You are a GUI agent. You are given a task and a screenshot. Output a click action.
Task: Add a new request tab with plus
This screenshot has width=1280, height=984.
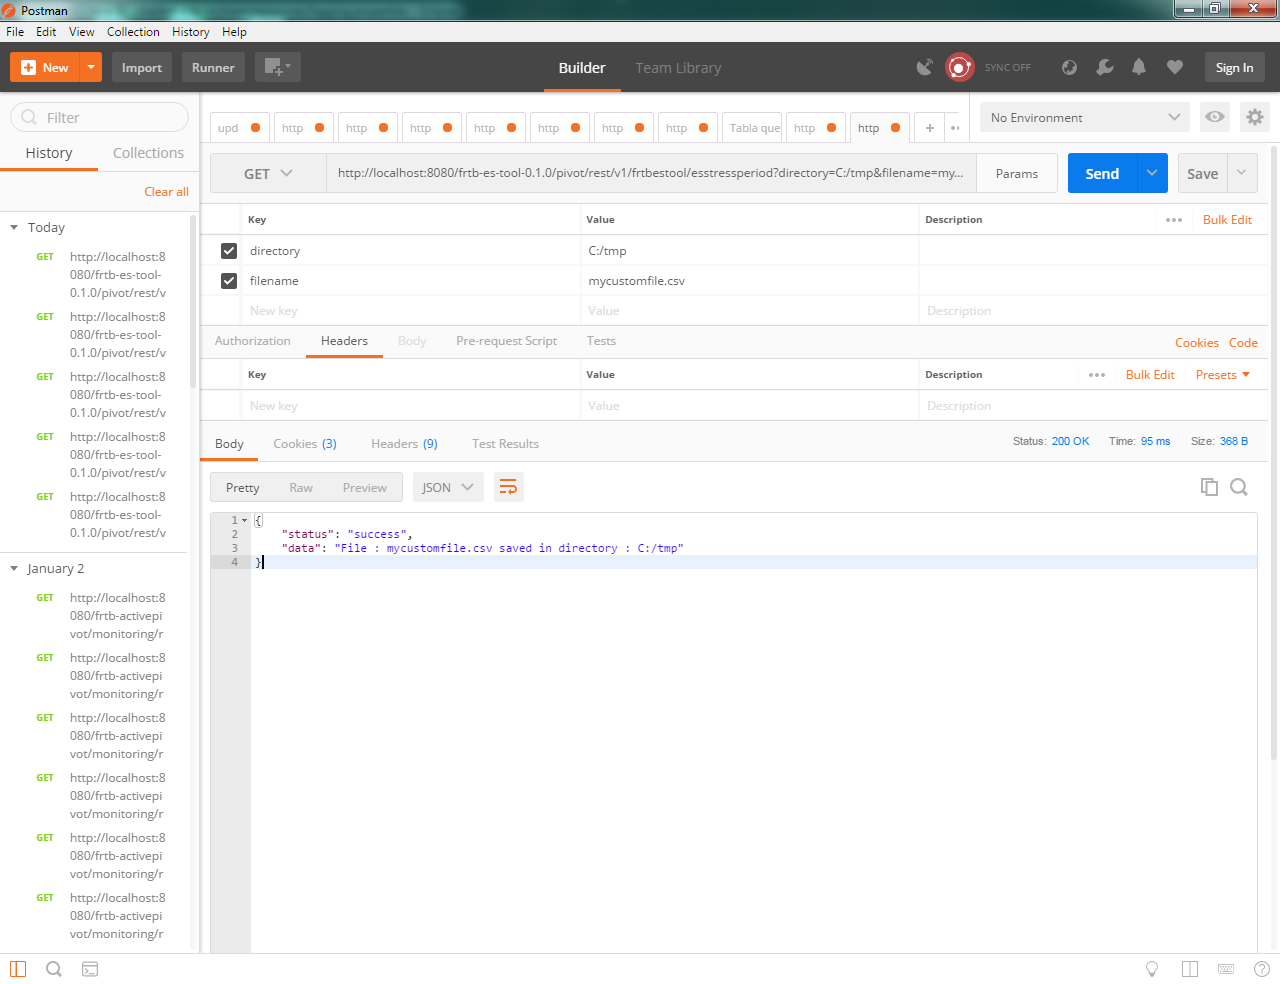tap(930, 127)
